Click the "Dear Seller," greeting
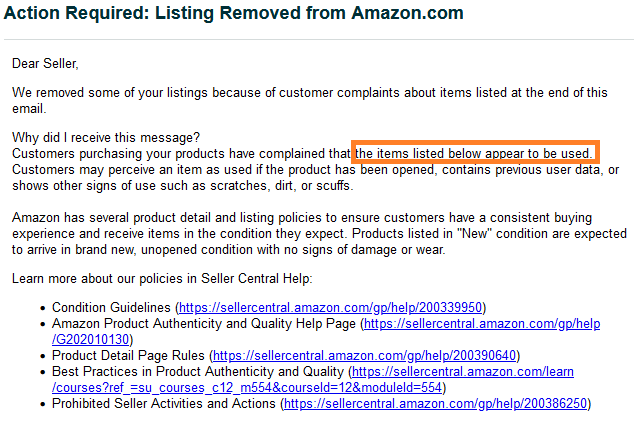The width and height of the screenshot is (634, 424). (x=45, y=64)
